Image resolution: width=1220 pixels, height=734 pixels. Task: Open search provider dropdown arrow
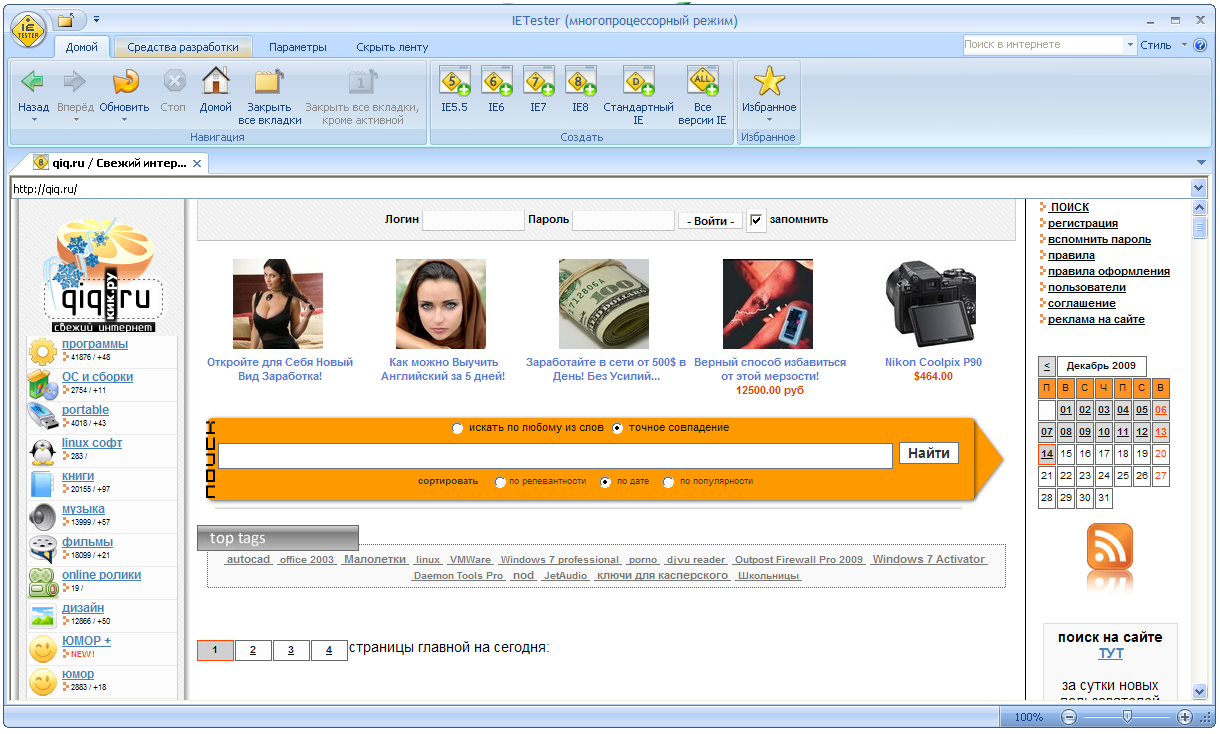coord(1131,45)
